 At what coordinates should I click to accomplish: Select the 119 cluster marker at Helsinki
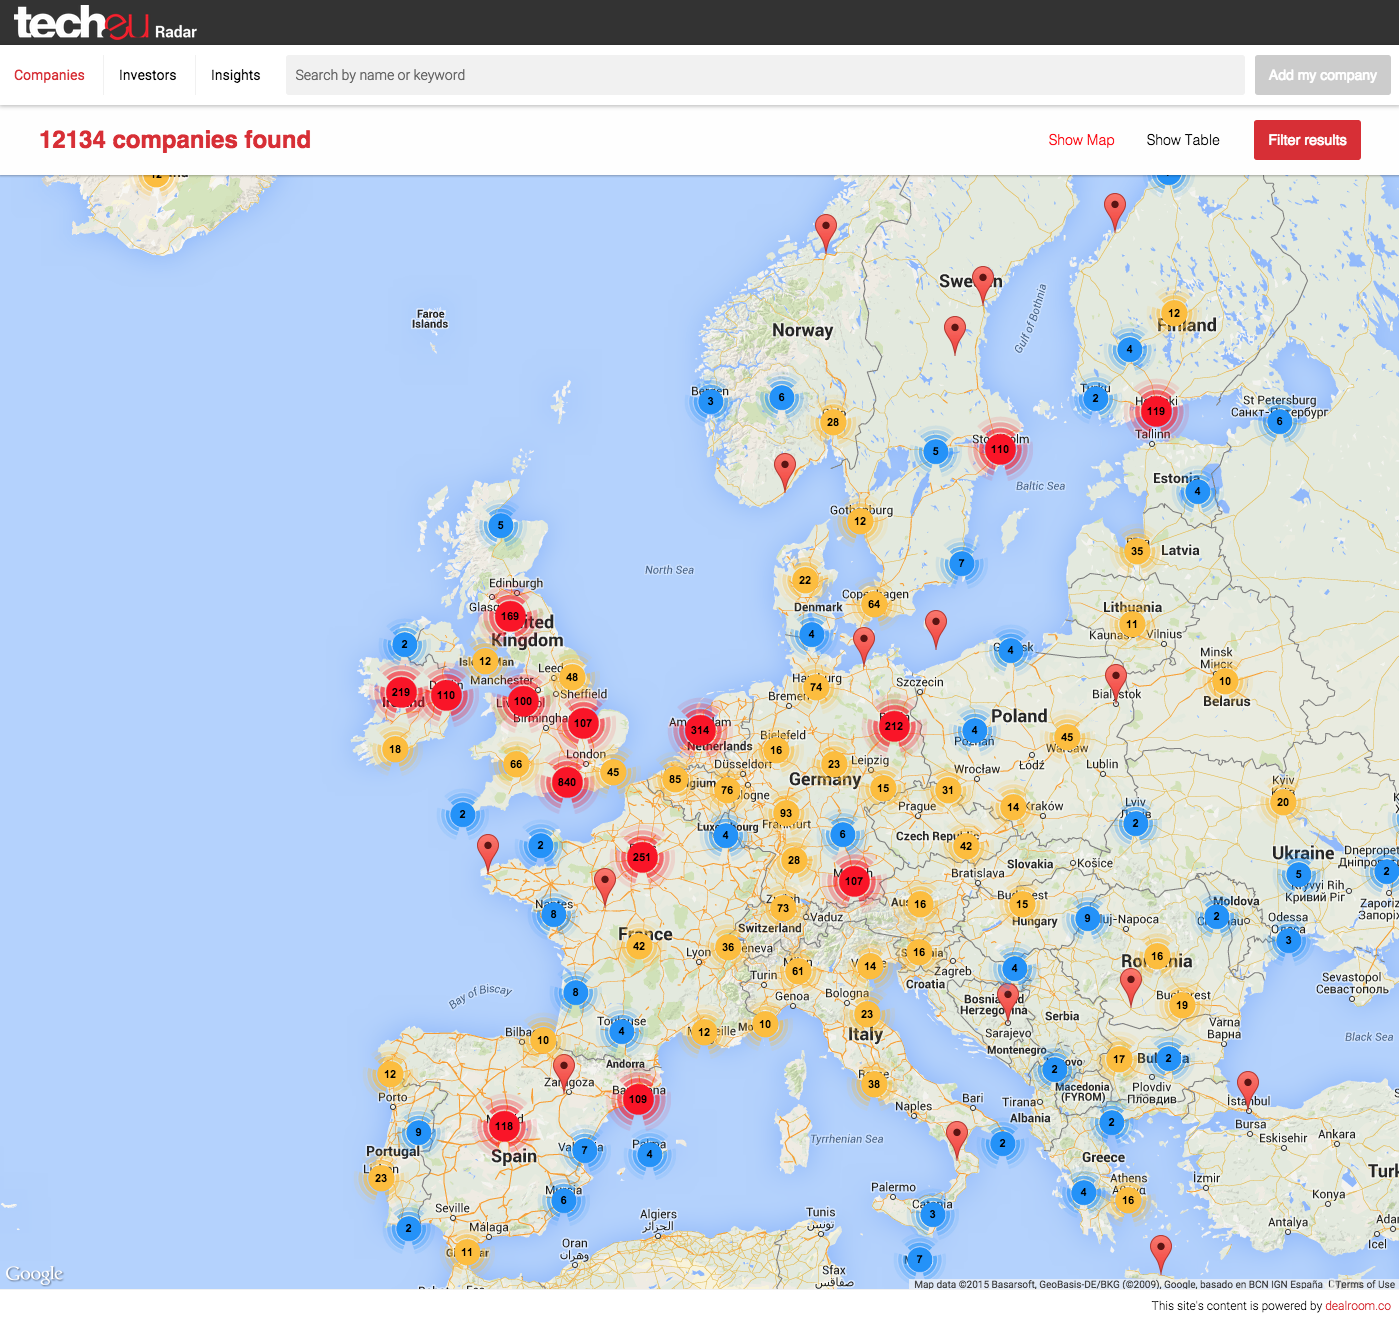pyautogui.click(x=1156, y=411)
